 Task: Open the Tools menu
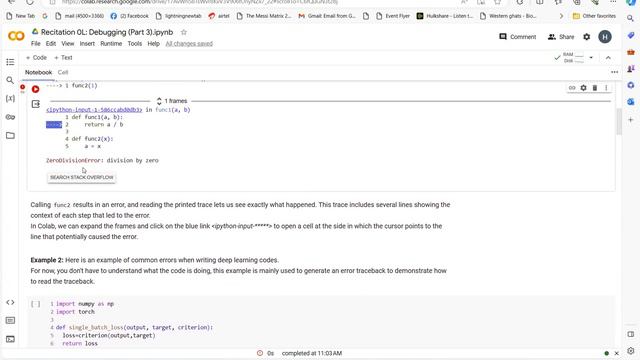[x=134, y=43]
